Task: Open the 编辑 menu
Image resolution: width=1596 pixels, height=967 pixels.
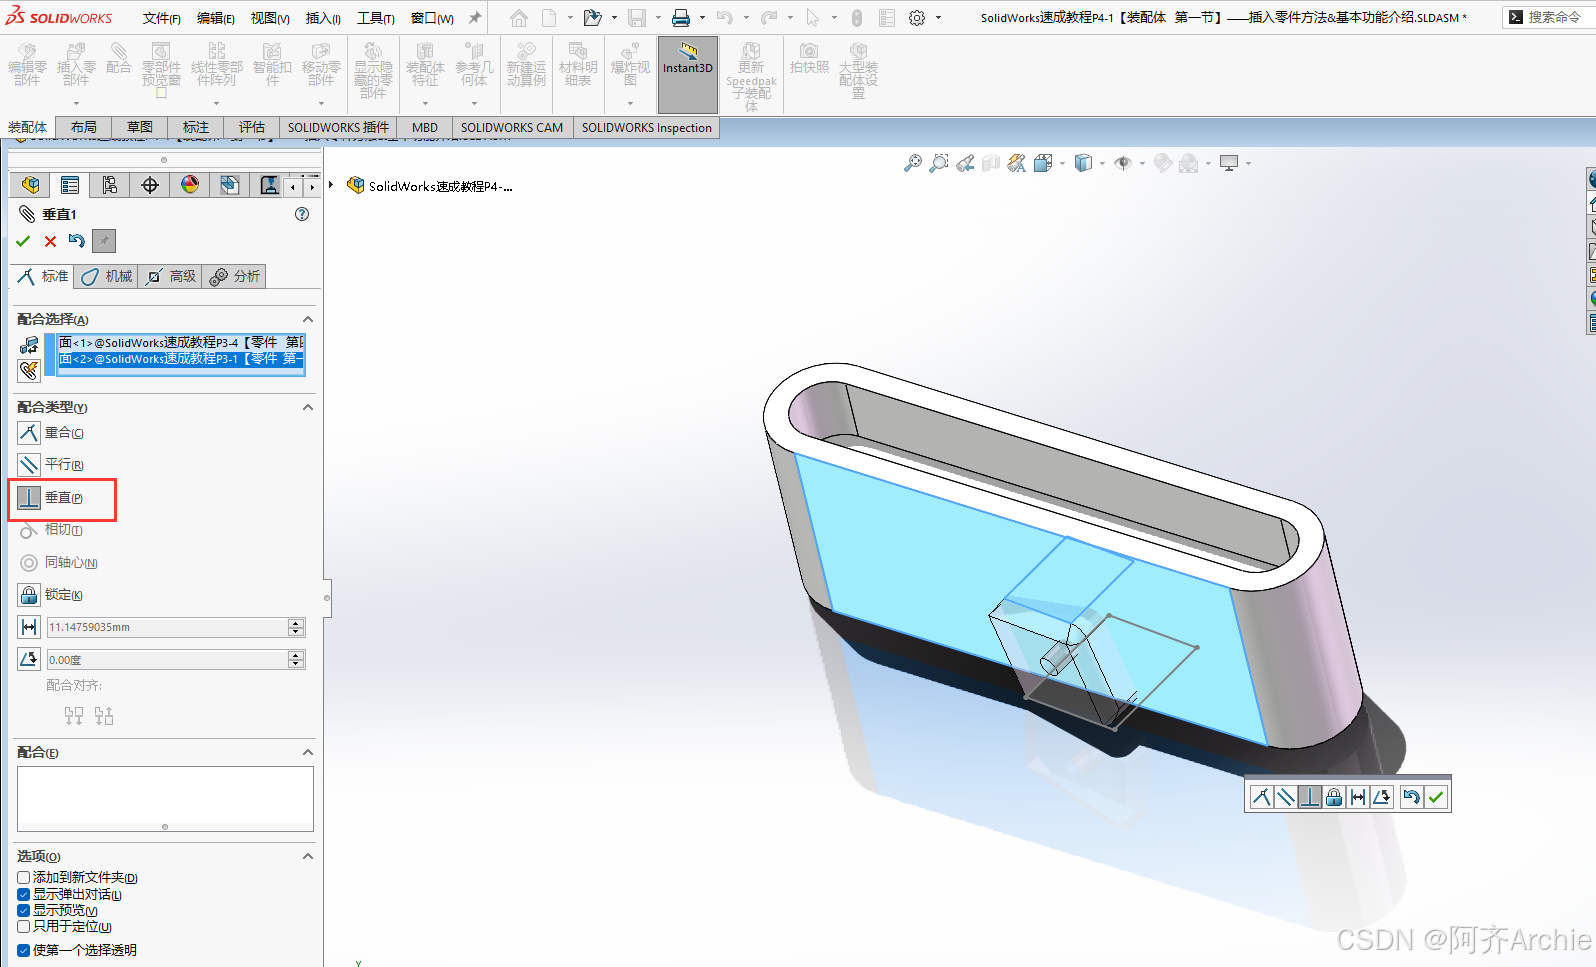Action: tap(216, 18)
